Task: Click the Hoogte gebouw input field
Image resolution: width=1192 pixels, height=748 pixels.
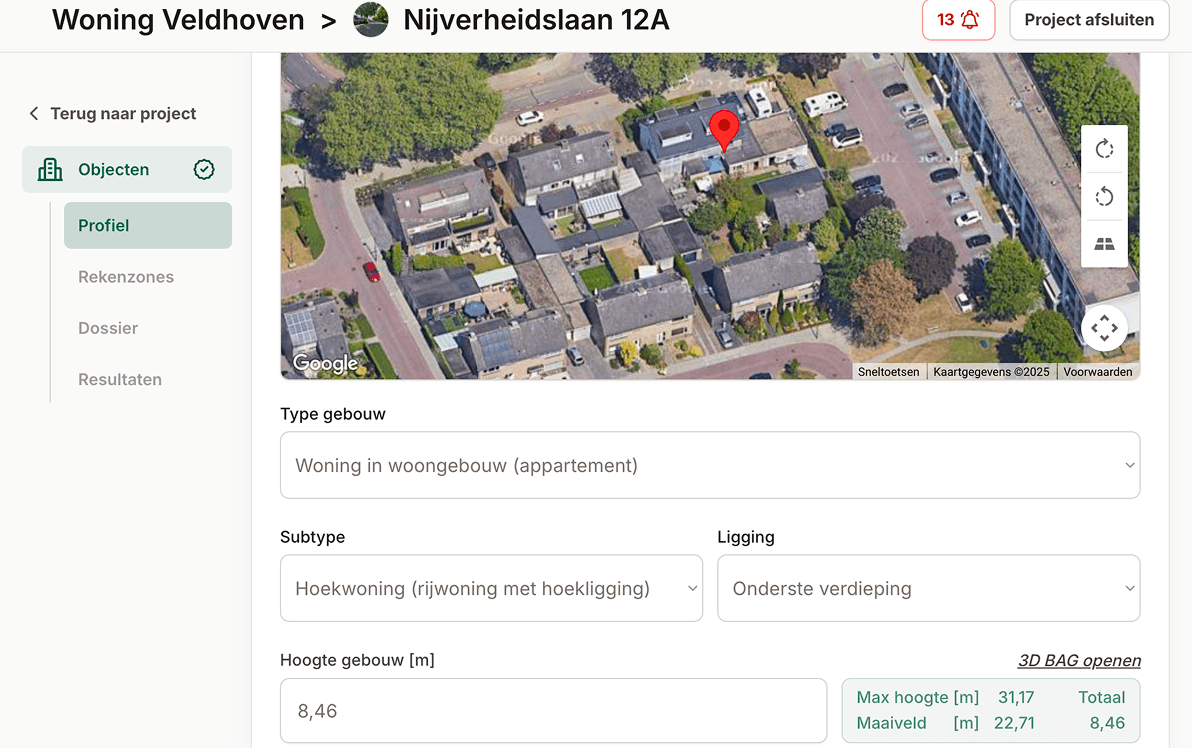Action: coord(553,710)
